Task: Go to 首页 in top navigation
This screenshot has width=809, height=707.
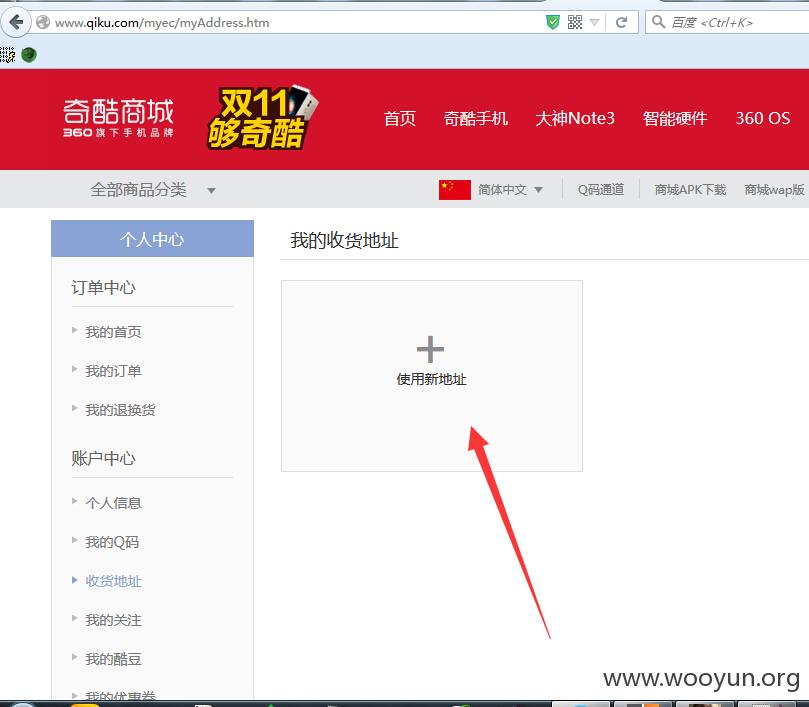Action: 400,119
